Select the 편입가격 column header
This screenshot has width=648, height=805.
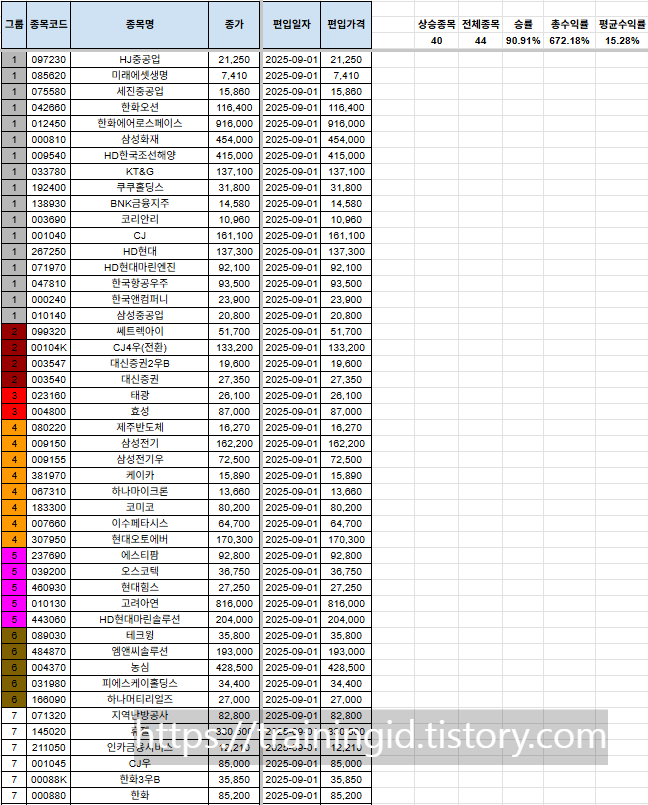(x=346, y=25)
